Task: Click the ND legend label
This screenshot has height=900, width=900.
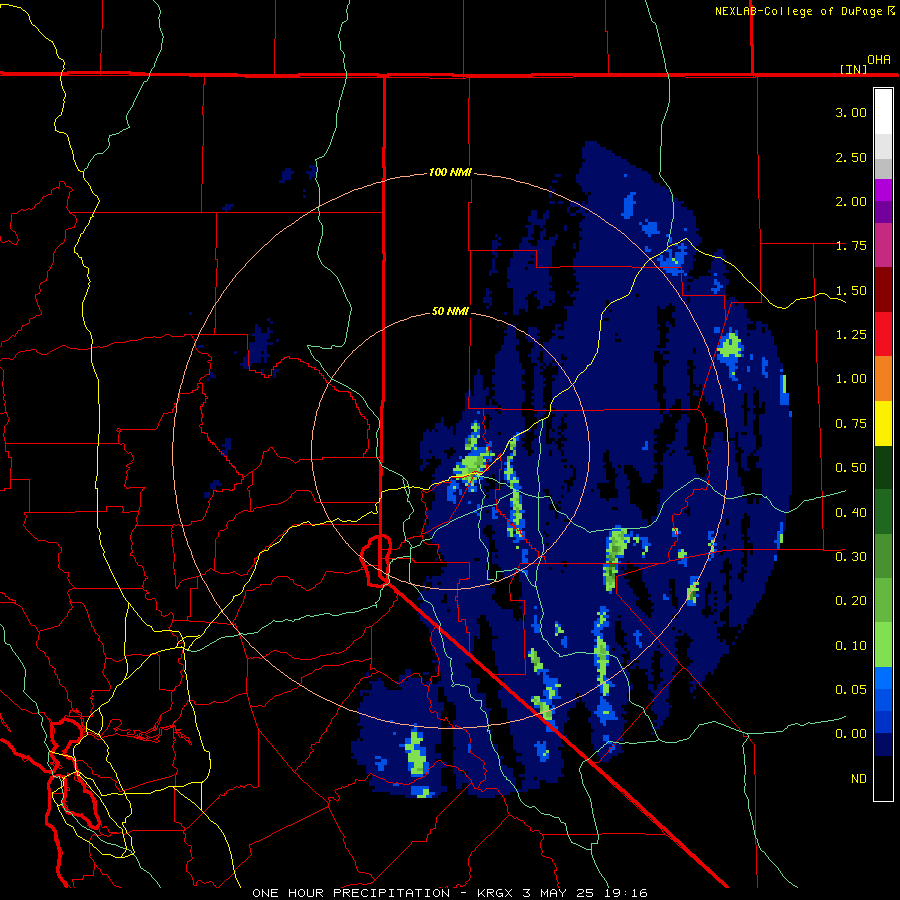Action: (859, 778)
